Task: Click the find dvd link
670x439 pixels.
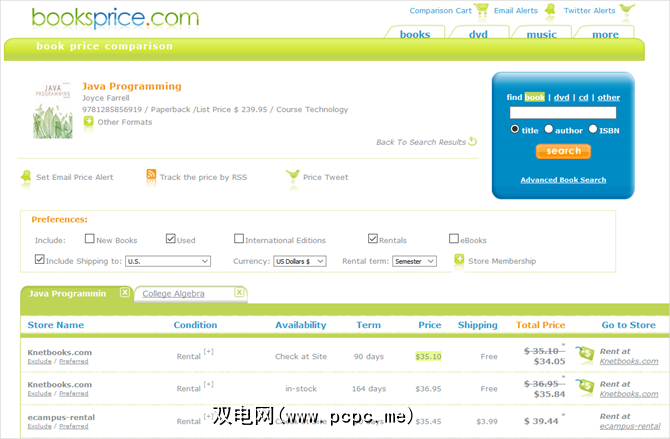Action: [561, 97]
